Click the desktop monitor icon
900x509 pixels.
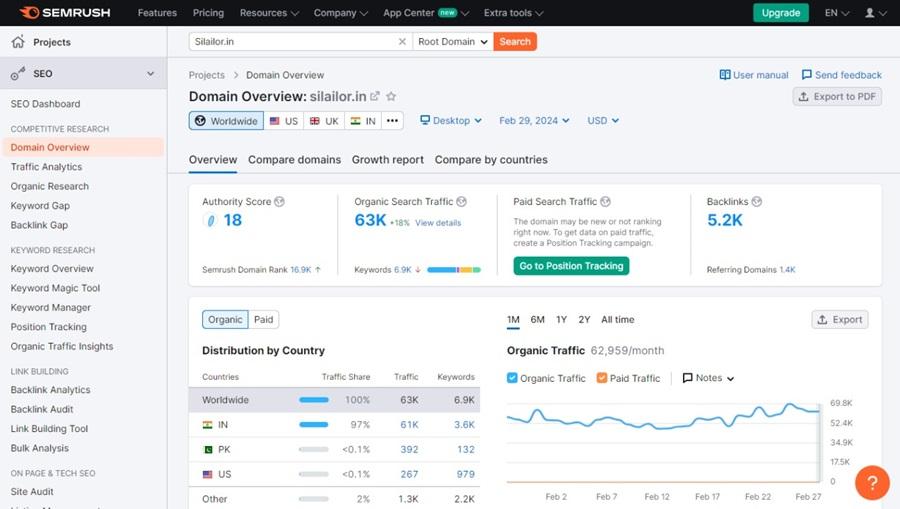point(425,121)
